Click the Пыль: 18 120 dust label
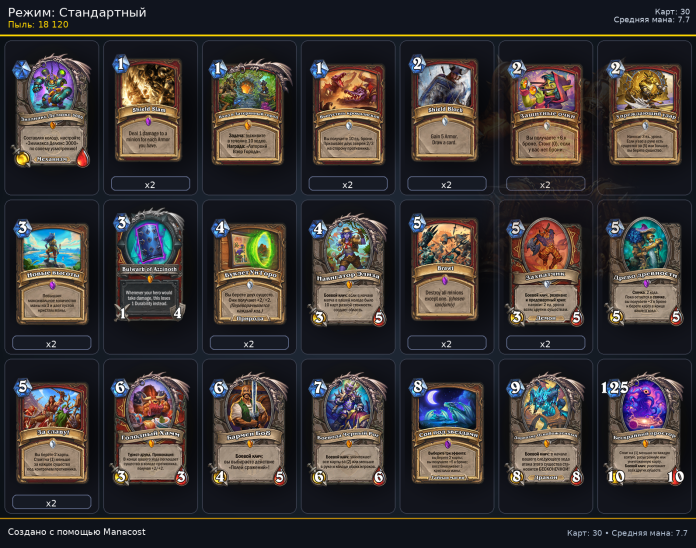Image resolution: width=696 pixels, height=548 pixels. pos(38,25)
